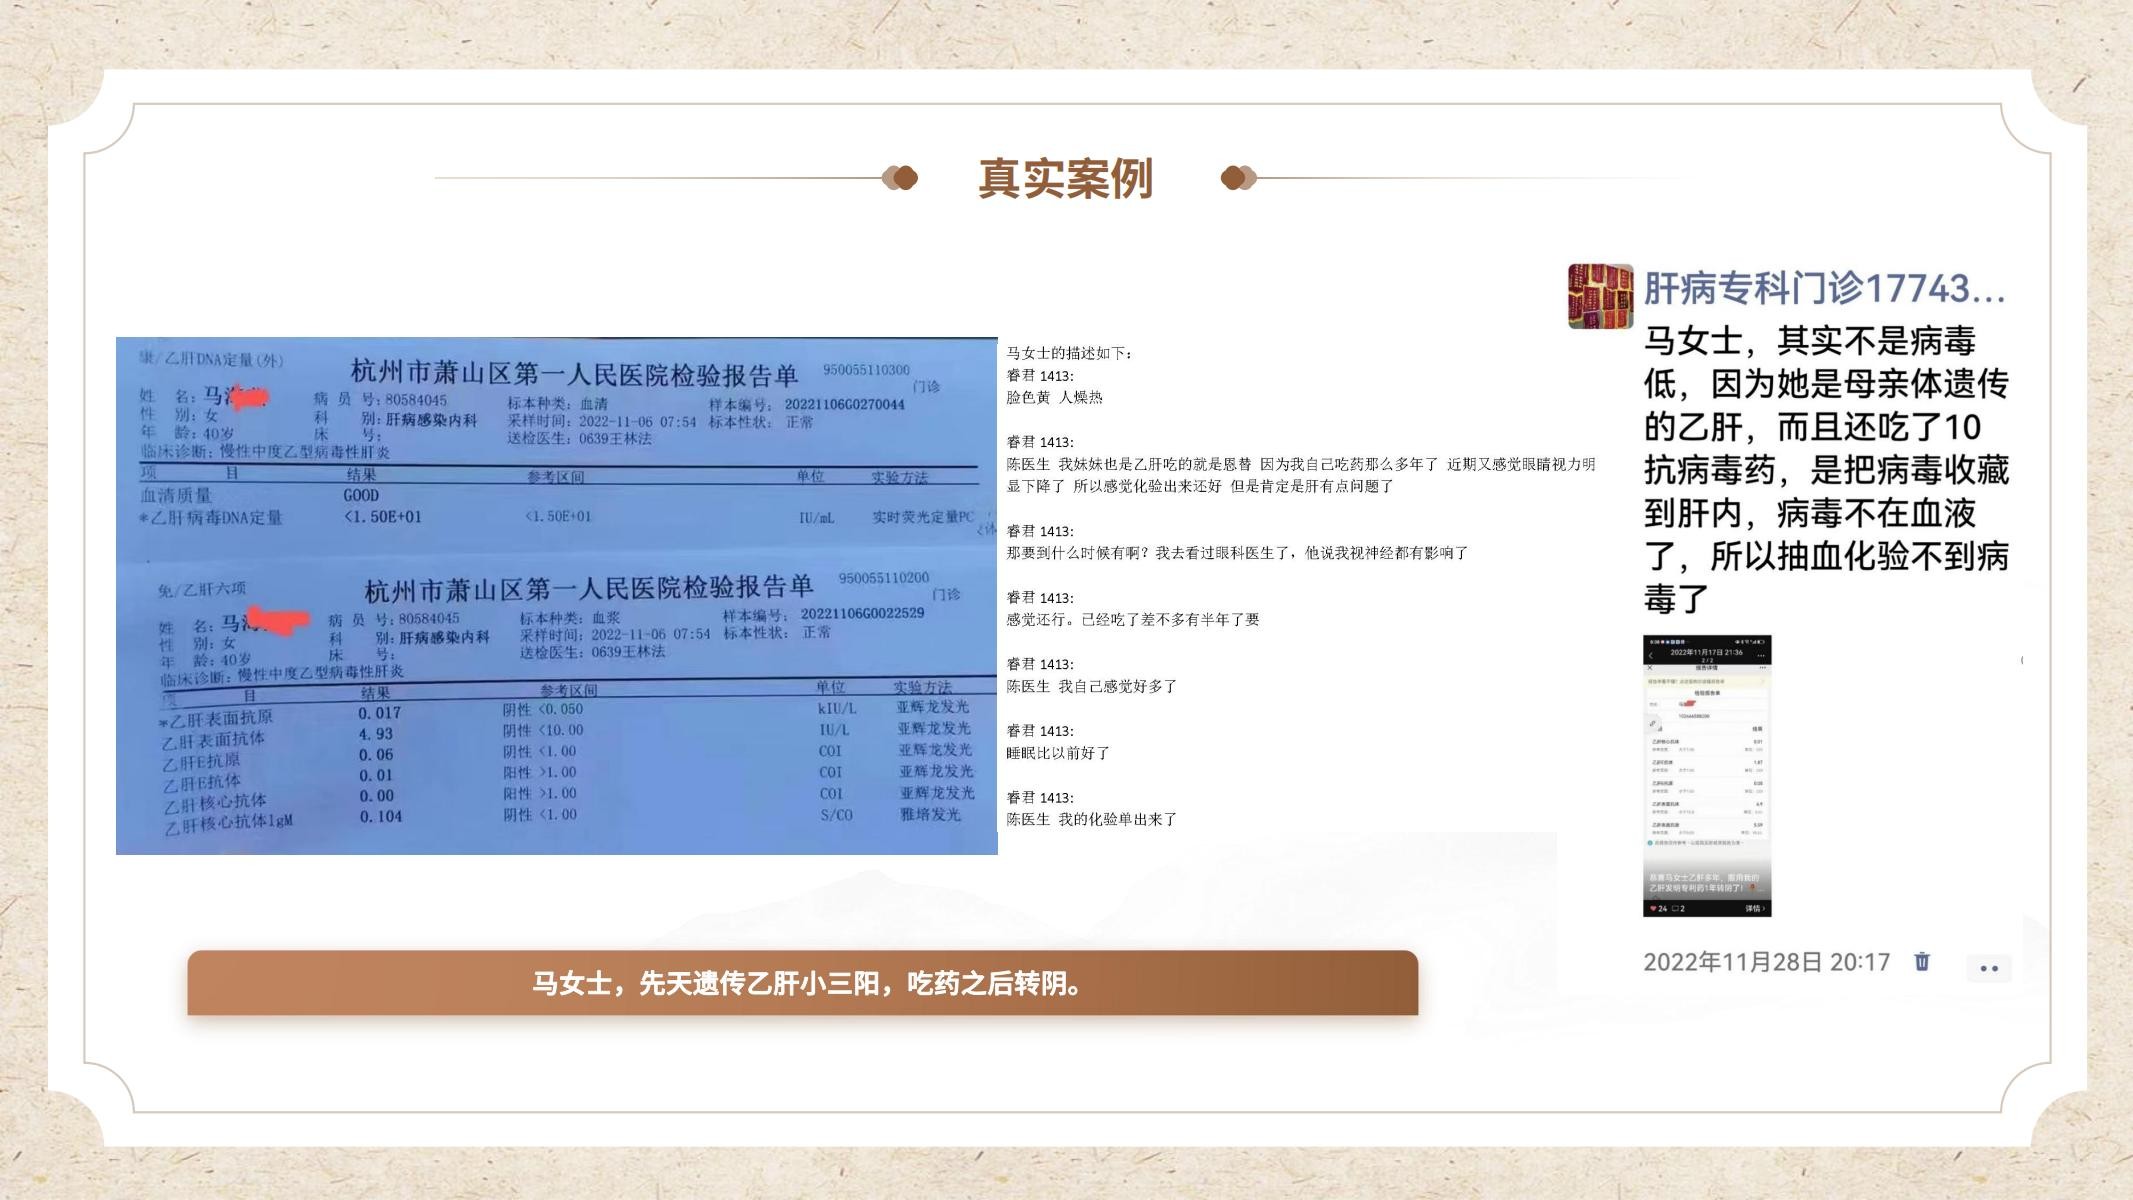Click the post text beginning 马女士，其实不是病毒低

point(1826,469)
